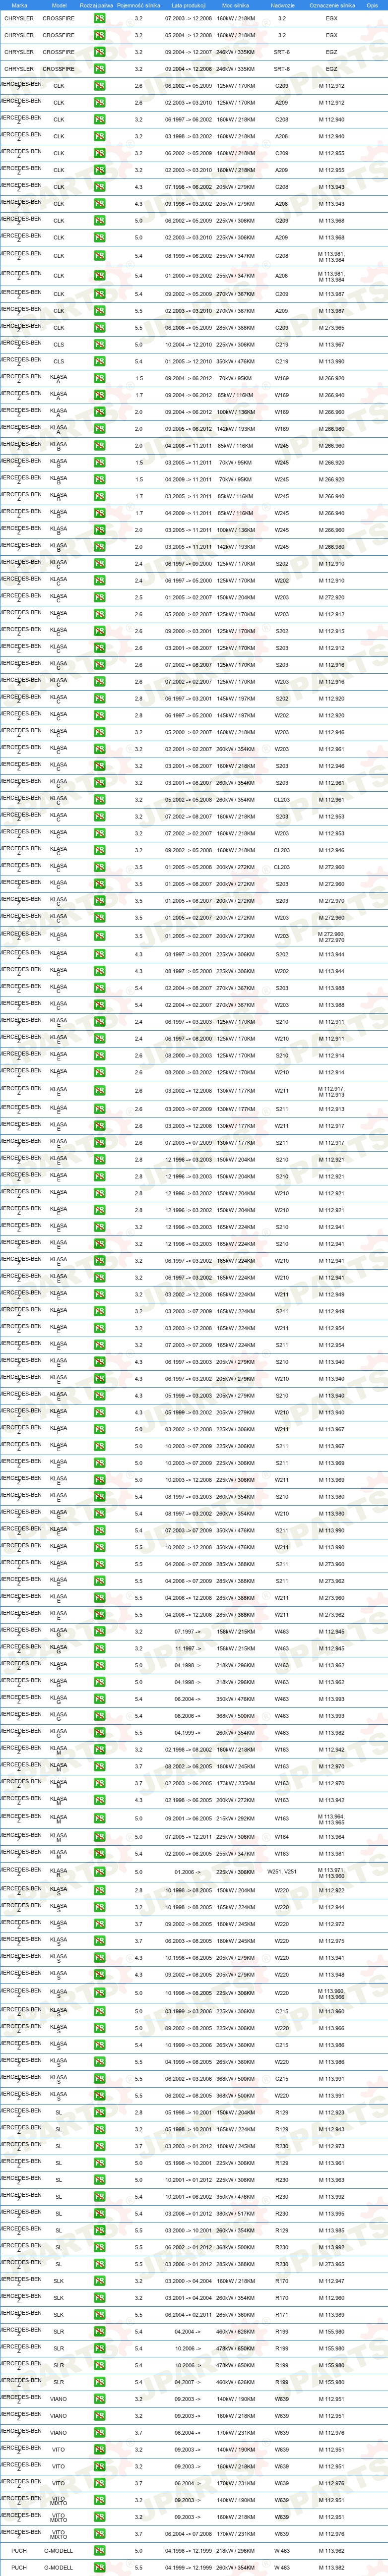
Task: Click the "M 113.963" engine code cell
Action: point(332,2180)
